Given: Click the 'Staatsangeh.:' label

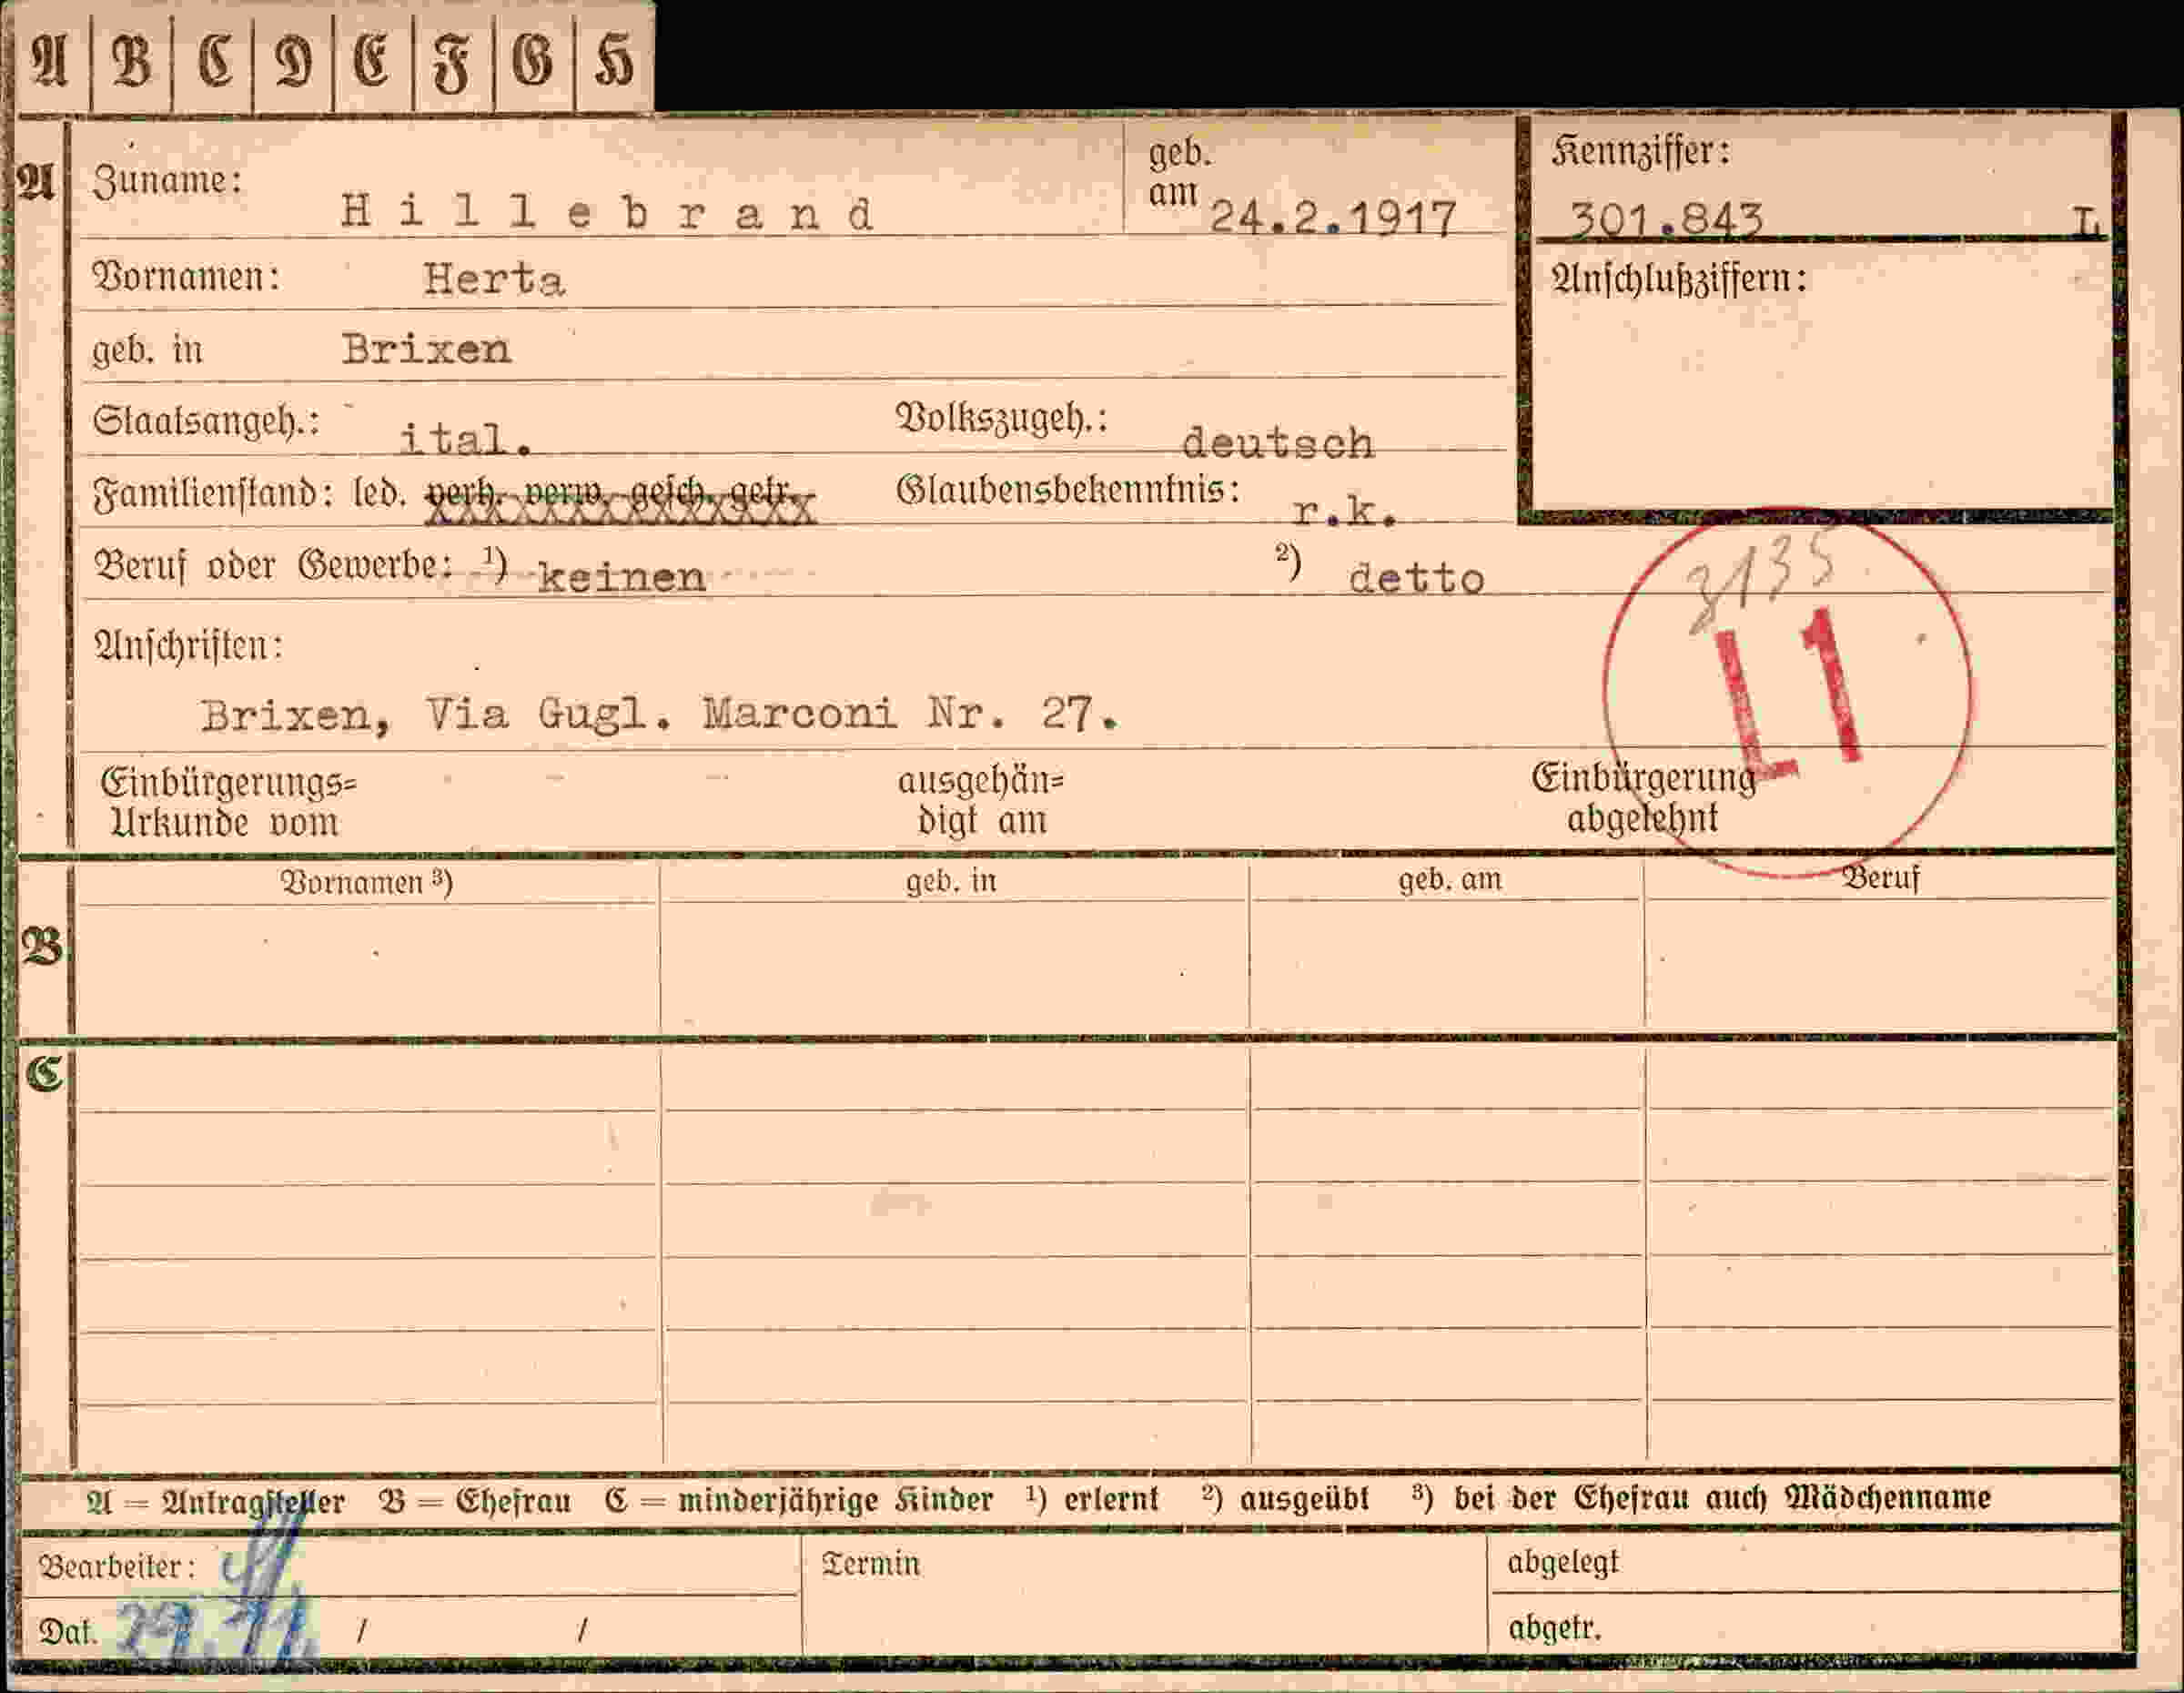Looking at the screenshot, I should point(206,421).
